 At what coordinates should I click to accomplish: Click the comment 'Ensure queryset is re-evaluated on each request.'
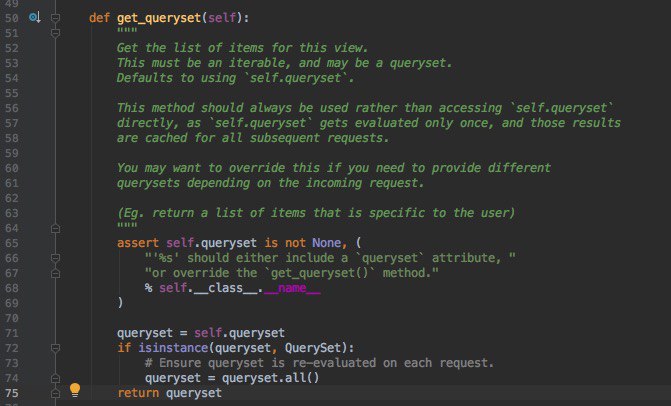tap(320, 363)
